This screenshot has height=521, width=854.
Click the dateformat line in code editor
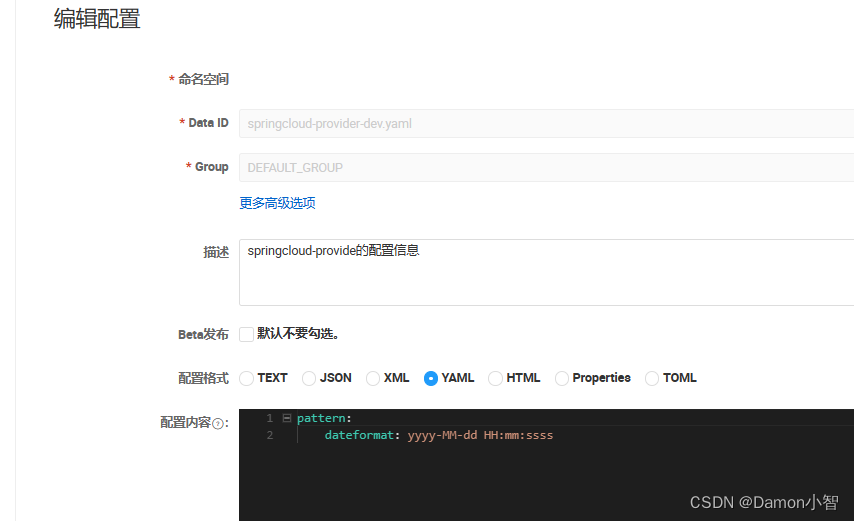(438, 435)
